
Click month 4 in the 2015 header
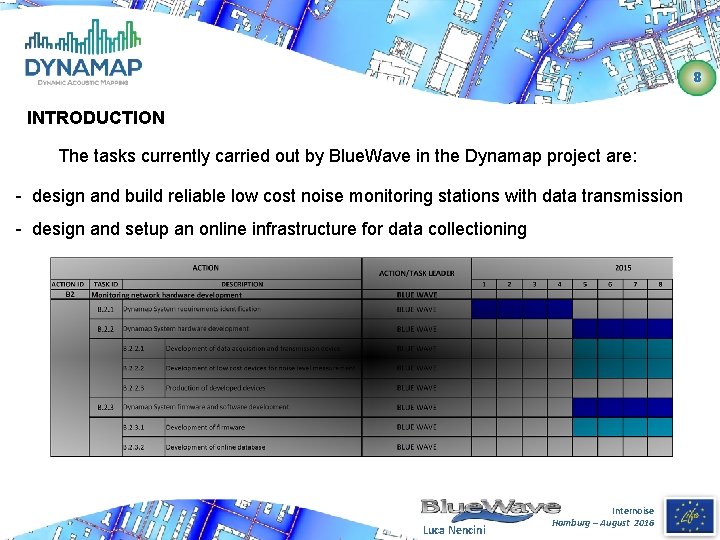tap(560, 284)
